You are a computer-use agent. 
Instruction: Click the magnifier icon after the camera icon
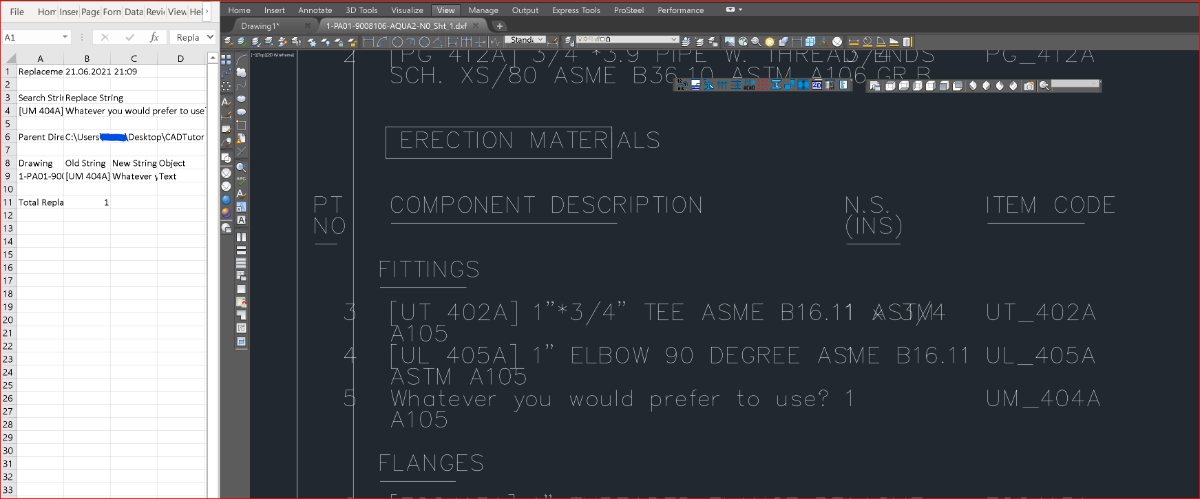1044,87
